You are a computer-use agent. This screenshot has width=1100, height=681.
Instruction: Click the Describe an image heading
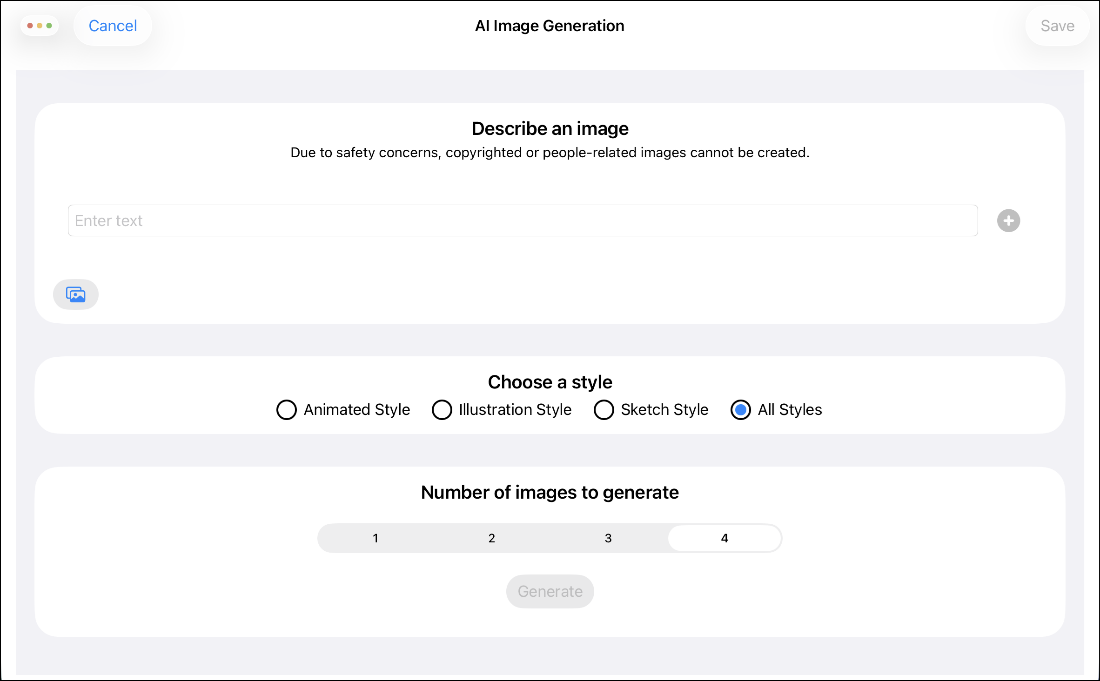pyautogui.click(x=550, y=129)
